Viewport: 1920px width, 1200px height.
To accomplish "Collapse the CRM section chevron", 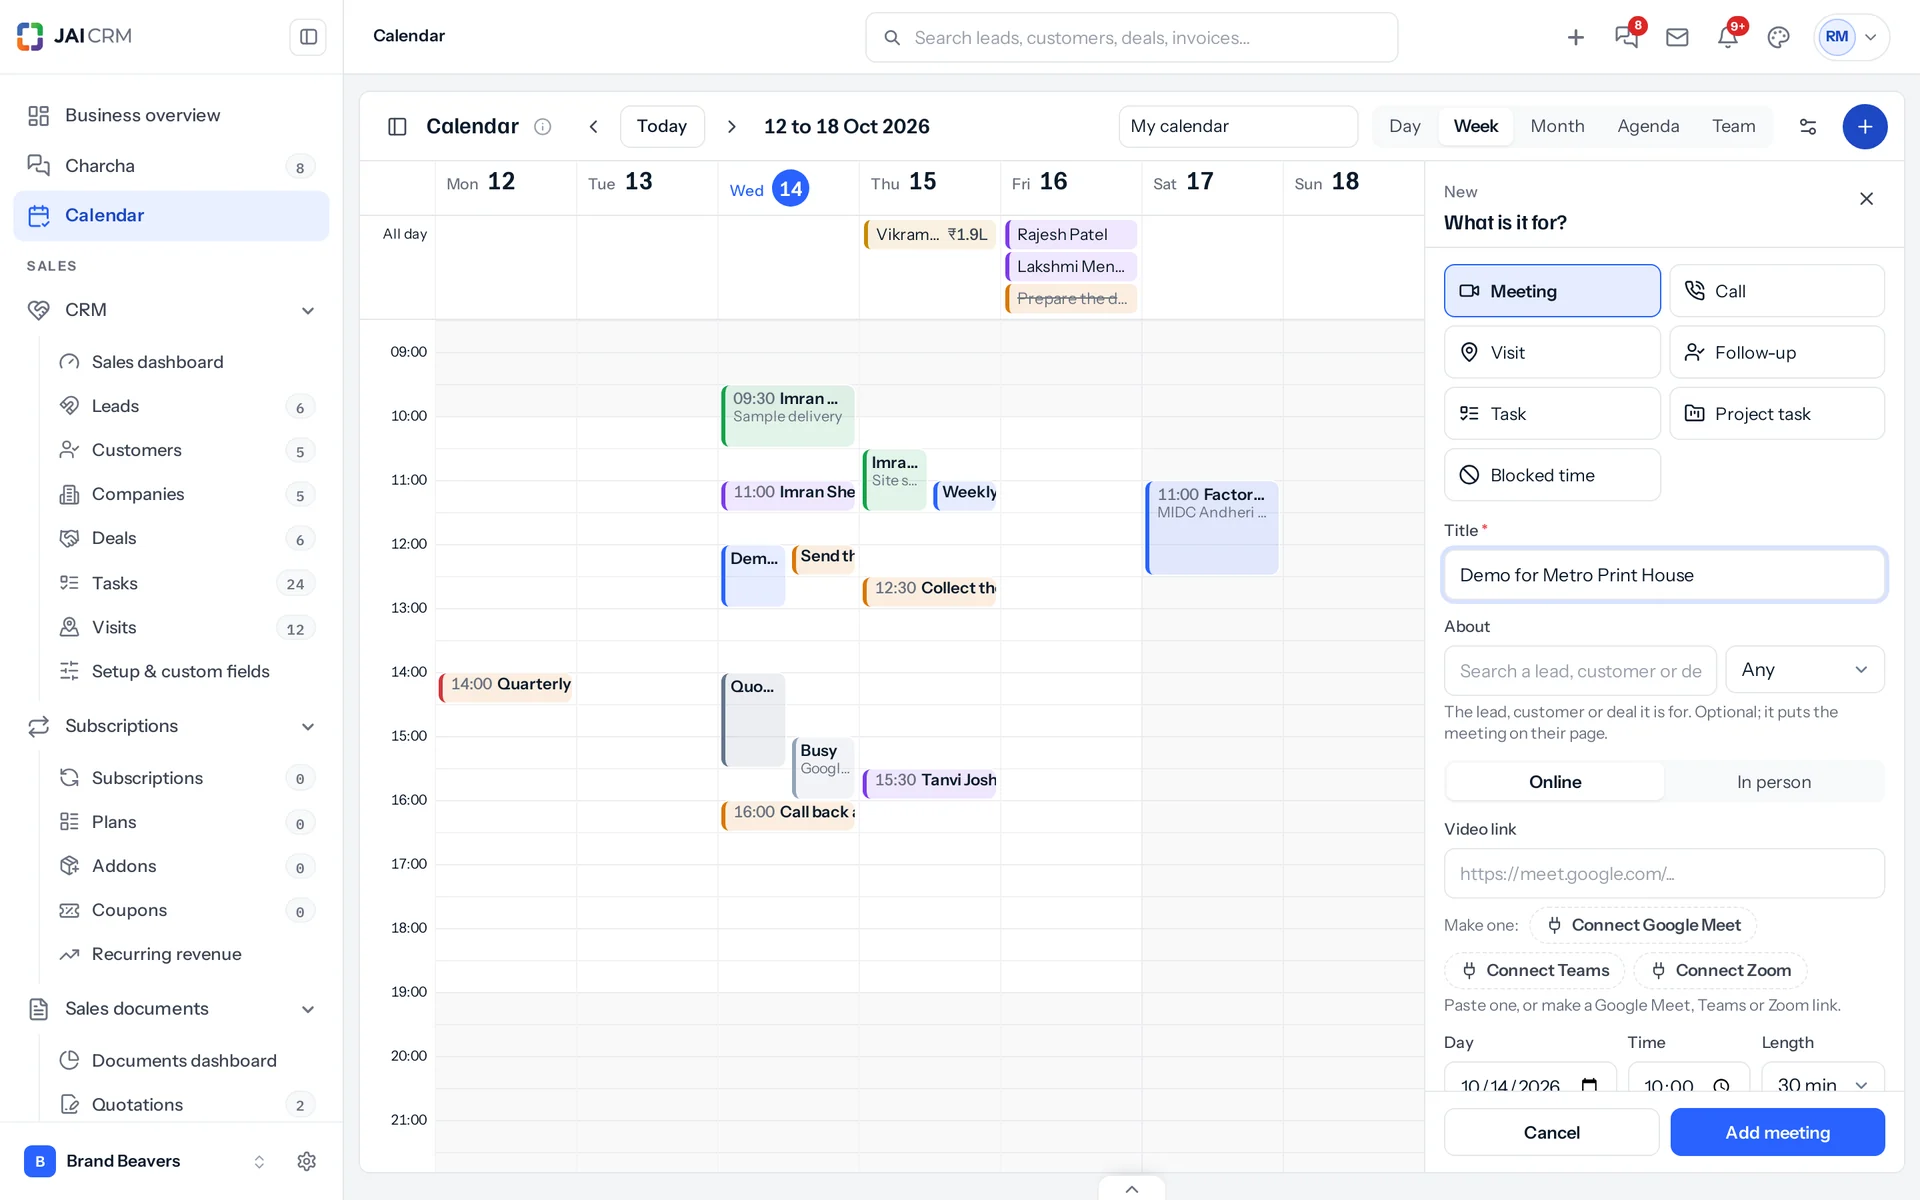I will point(308,310).
